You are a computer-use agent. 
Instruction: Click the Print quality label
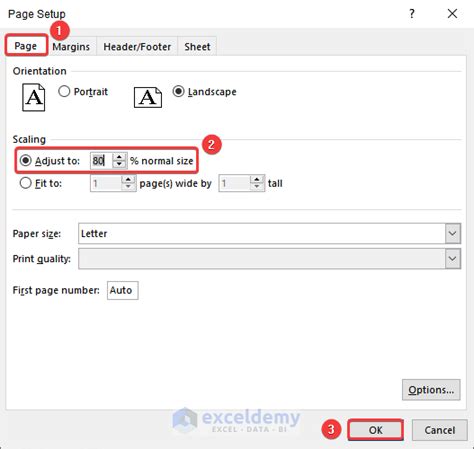tap(42, 259)
